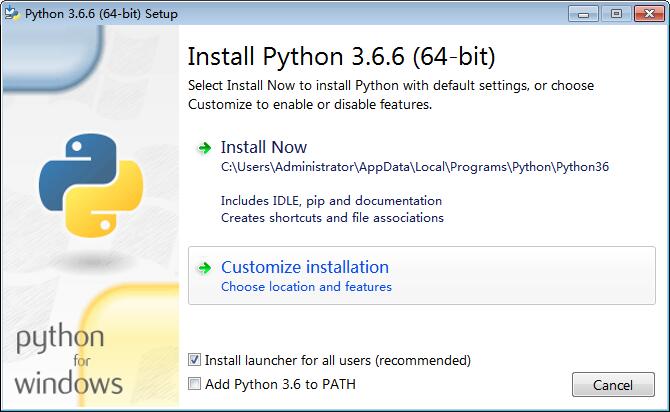Start installation with Install Now
The image size is (670, 412).
264,147
